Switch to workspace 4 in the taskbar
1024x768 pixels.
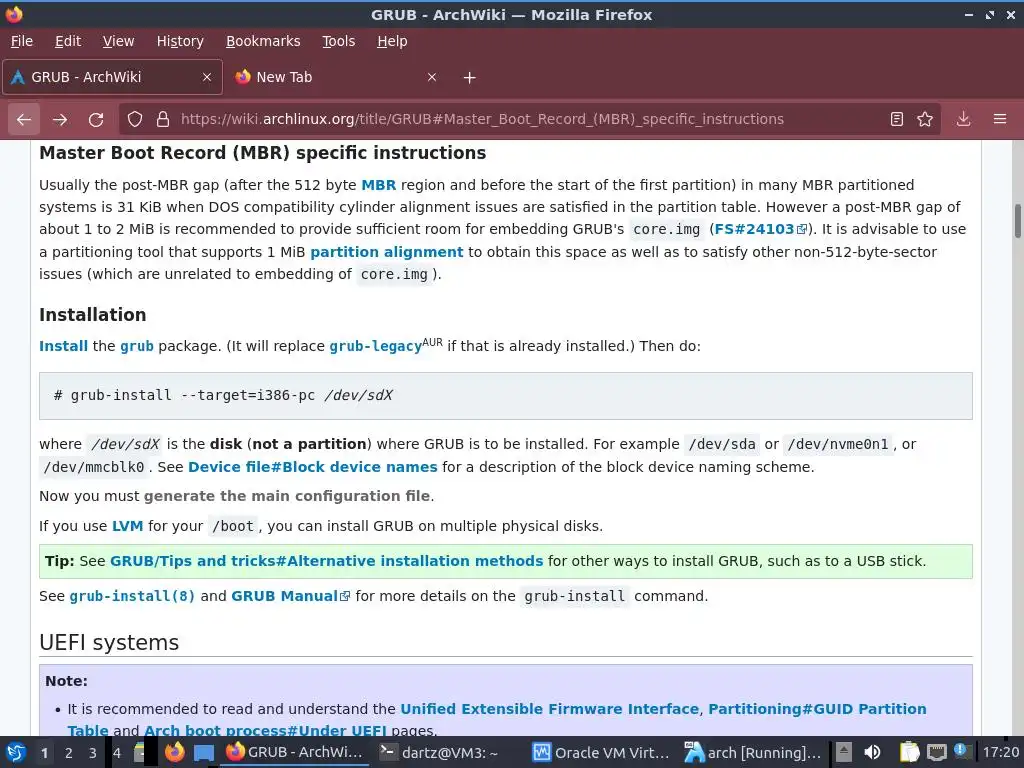[117, 753]
